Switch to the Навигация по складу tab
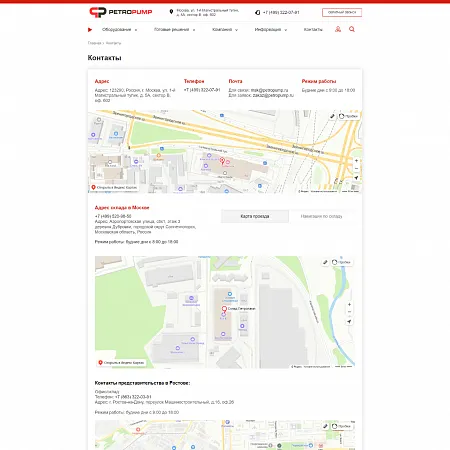 click(321, 216)
